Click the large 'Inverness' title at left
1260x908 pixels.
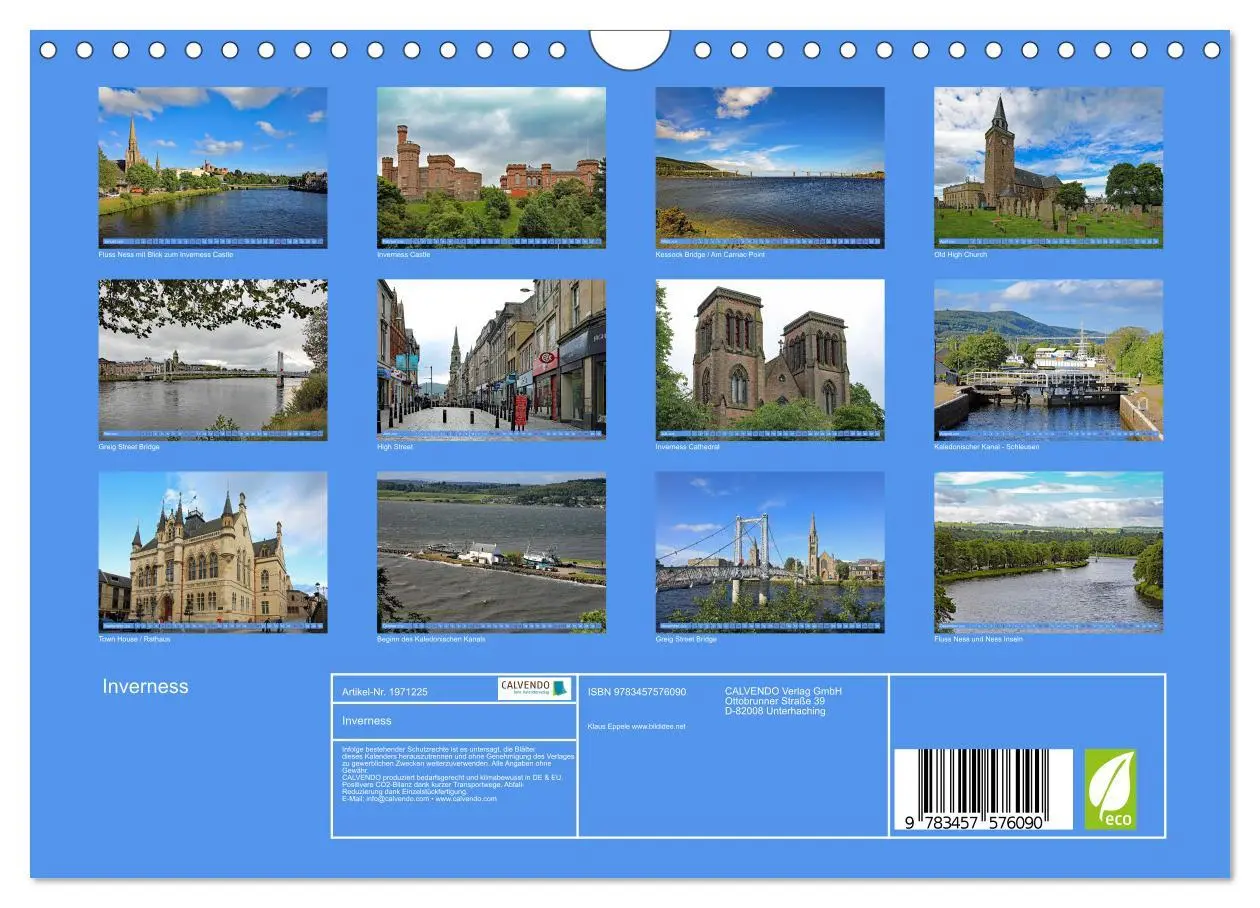145,686
